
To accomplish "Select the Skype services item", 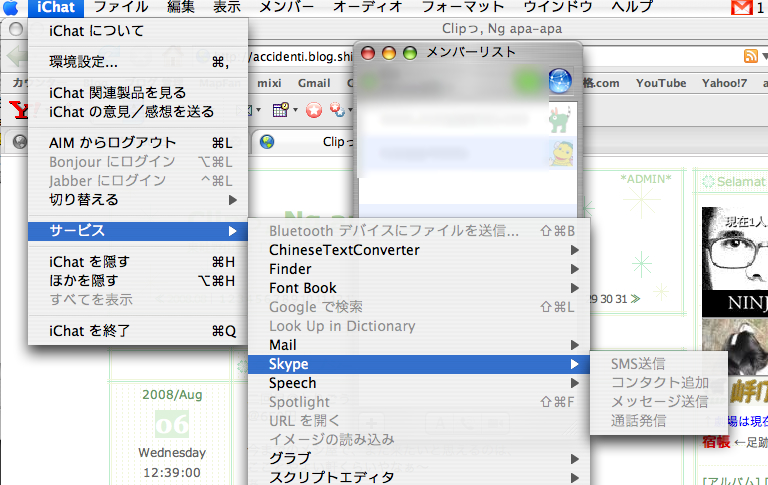I will coord(419,364).
